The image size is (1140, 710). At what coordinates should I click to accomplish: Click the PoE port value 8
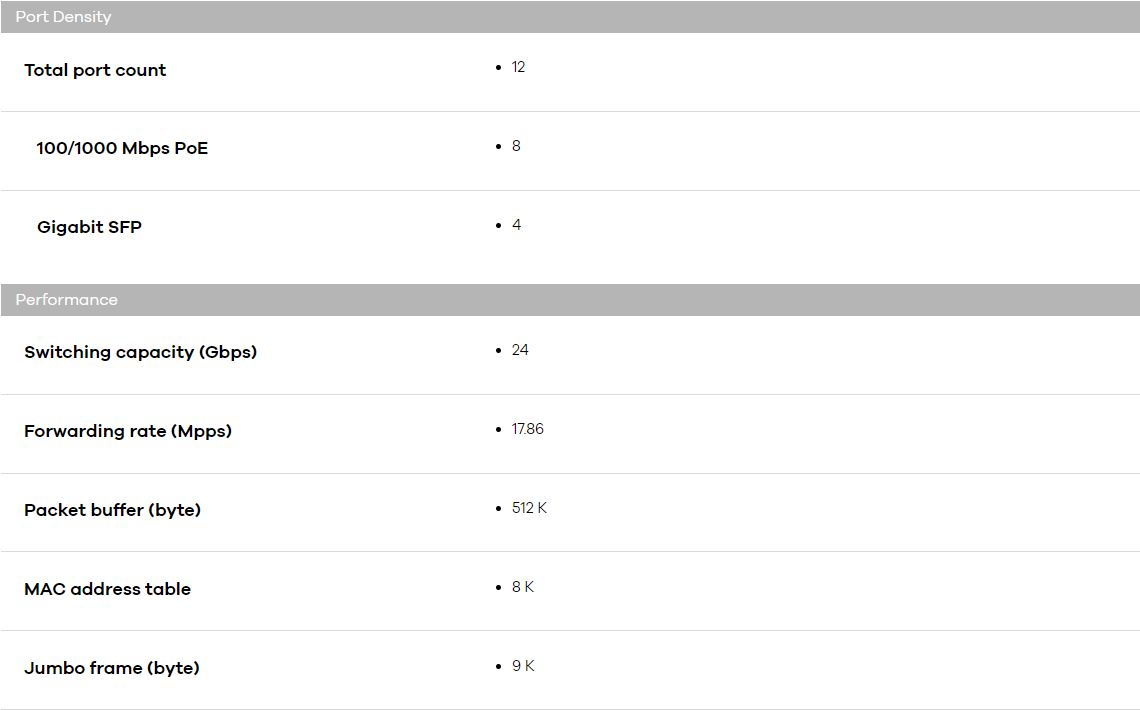[x=516, y=146]
